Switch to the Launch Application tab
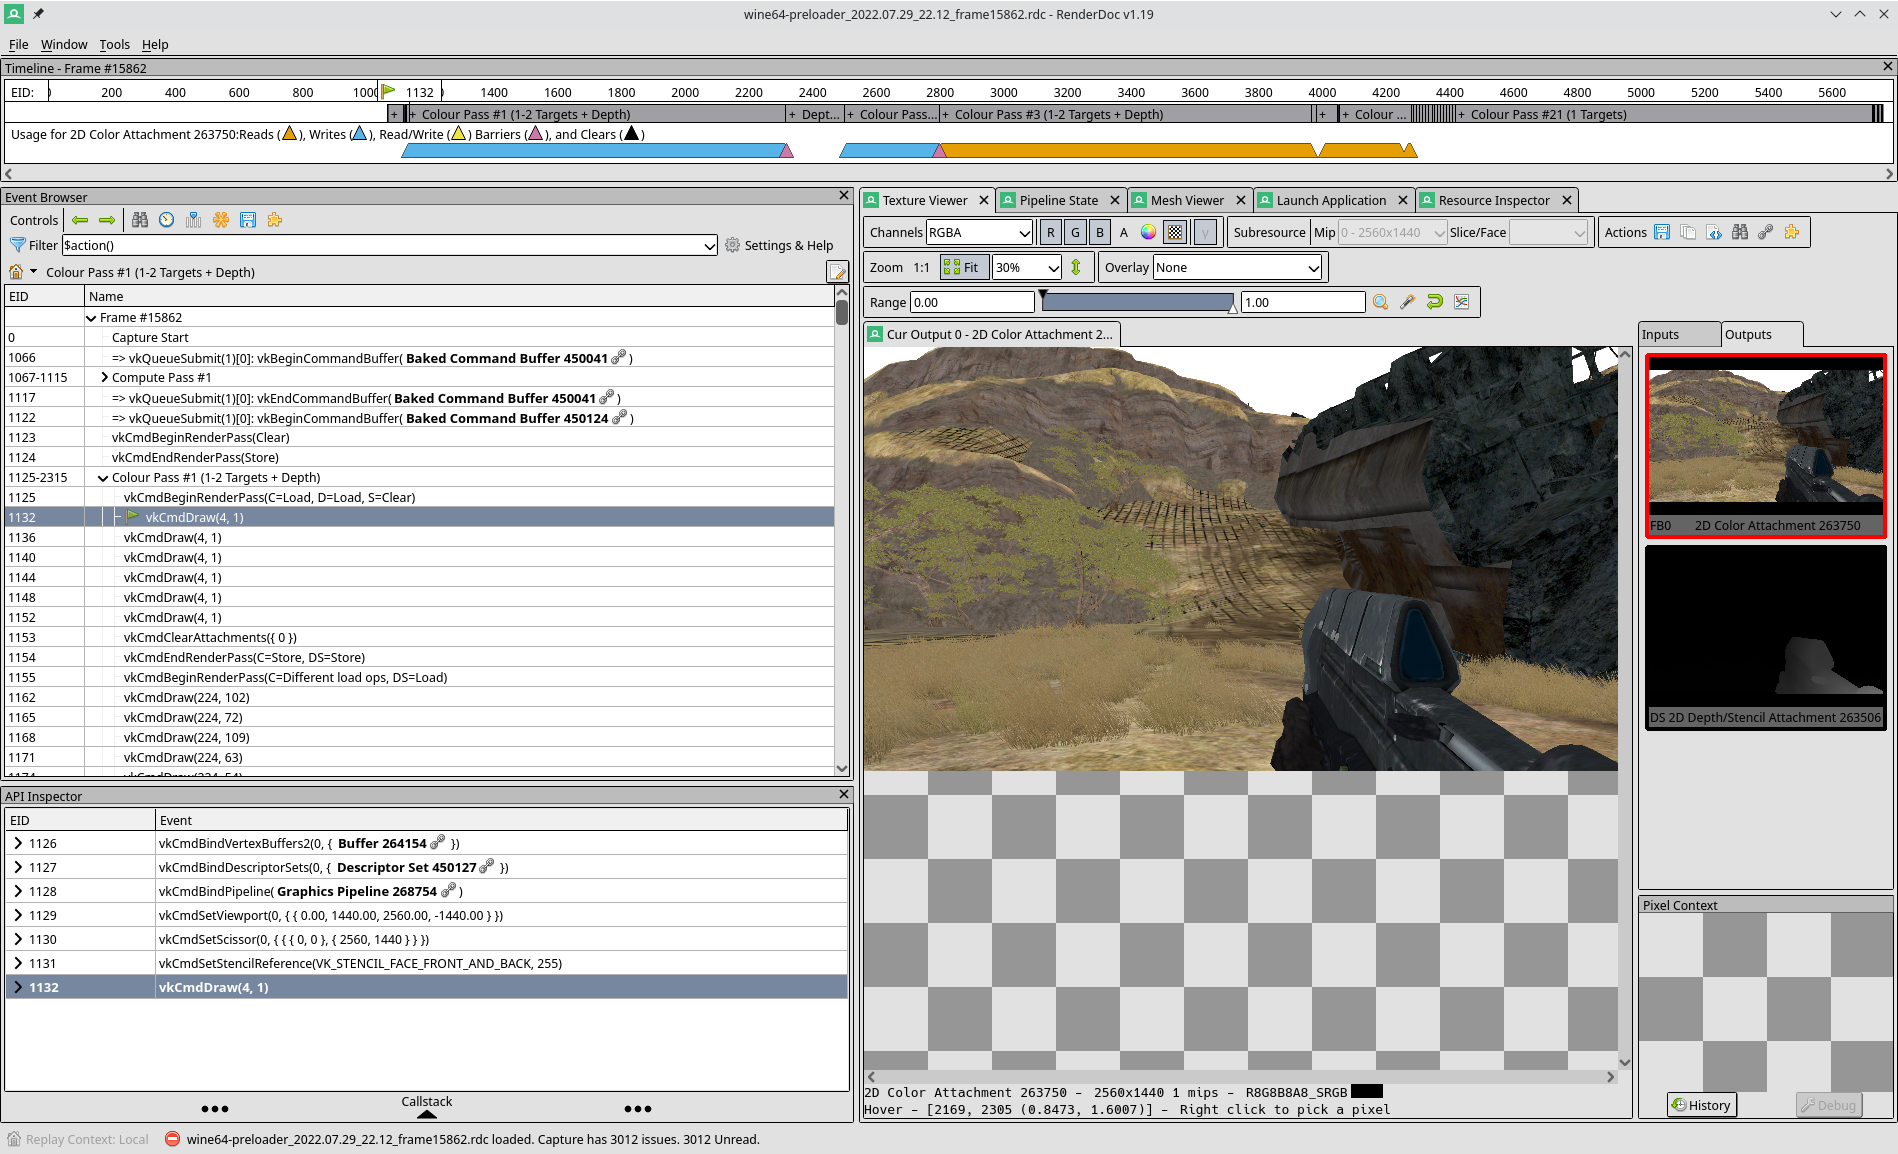 coord(1331,200)
